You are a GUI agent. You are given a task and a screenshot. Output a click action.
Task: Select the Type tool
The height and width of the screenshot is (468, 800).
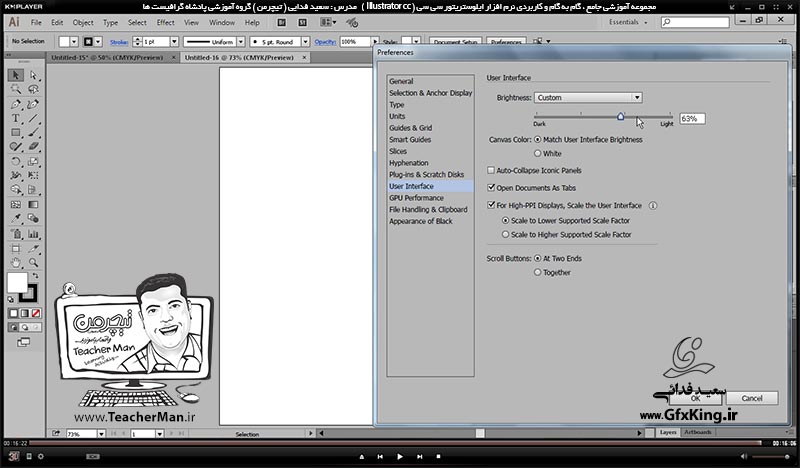point(16,118)
